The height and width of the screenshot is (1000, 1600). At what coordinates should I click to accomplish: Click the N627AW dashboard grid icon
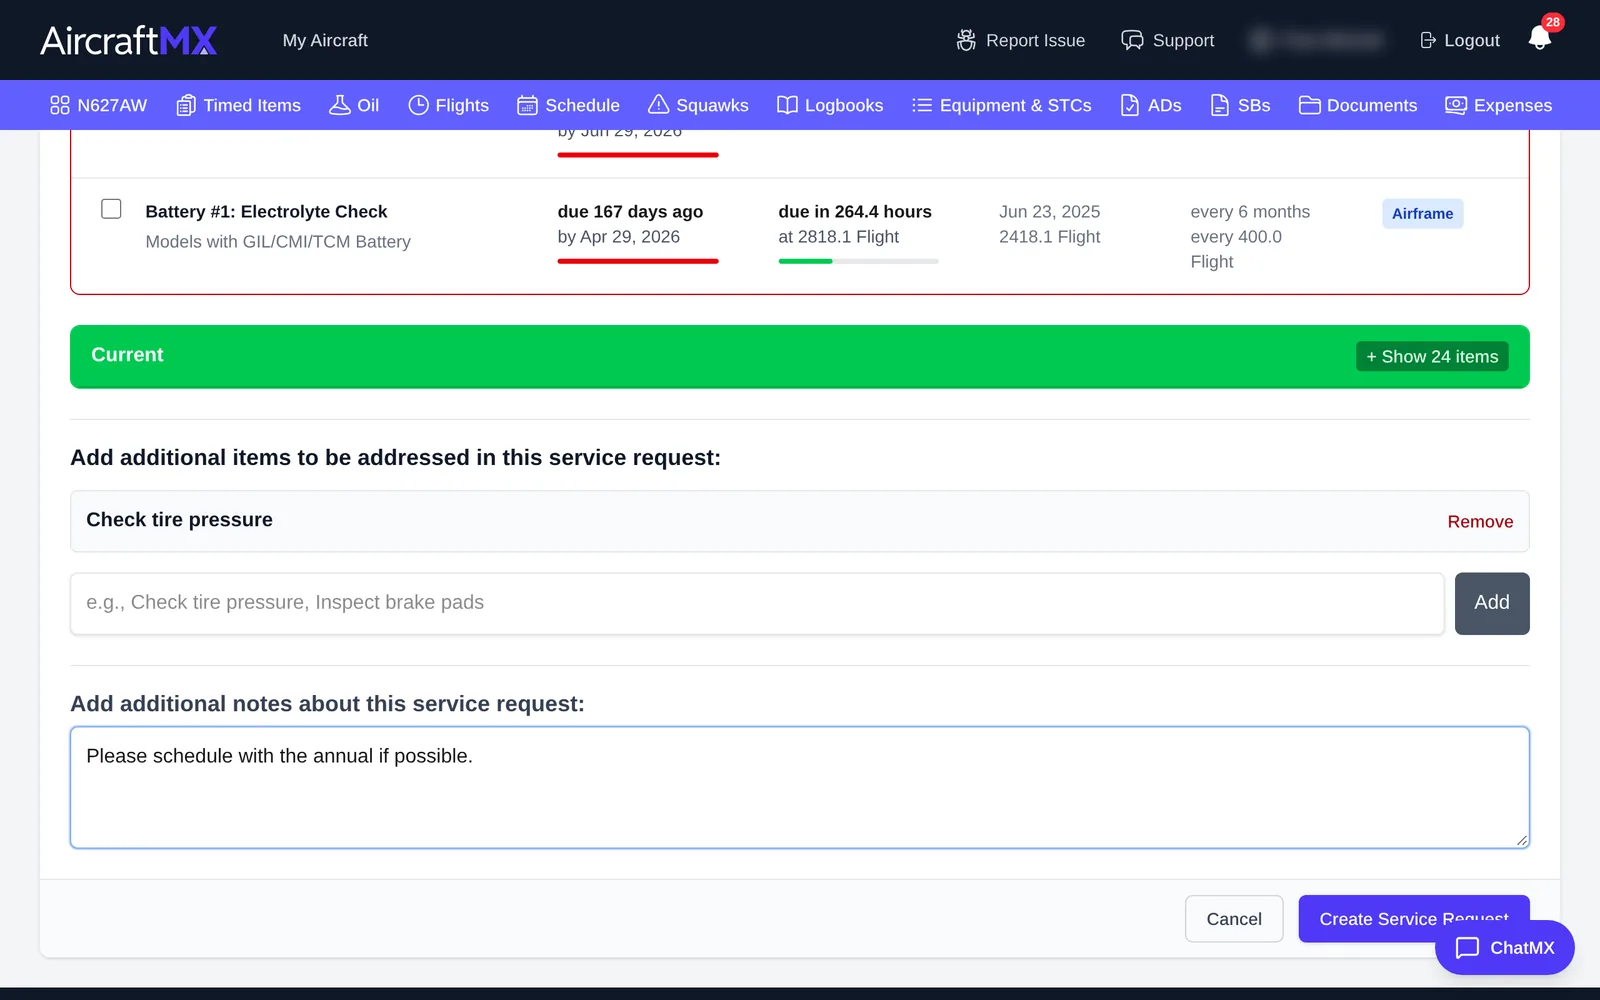tap(60, 105)
